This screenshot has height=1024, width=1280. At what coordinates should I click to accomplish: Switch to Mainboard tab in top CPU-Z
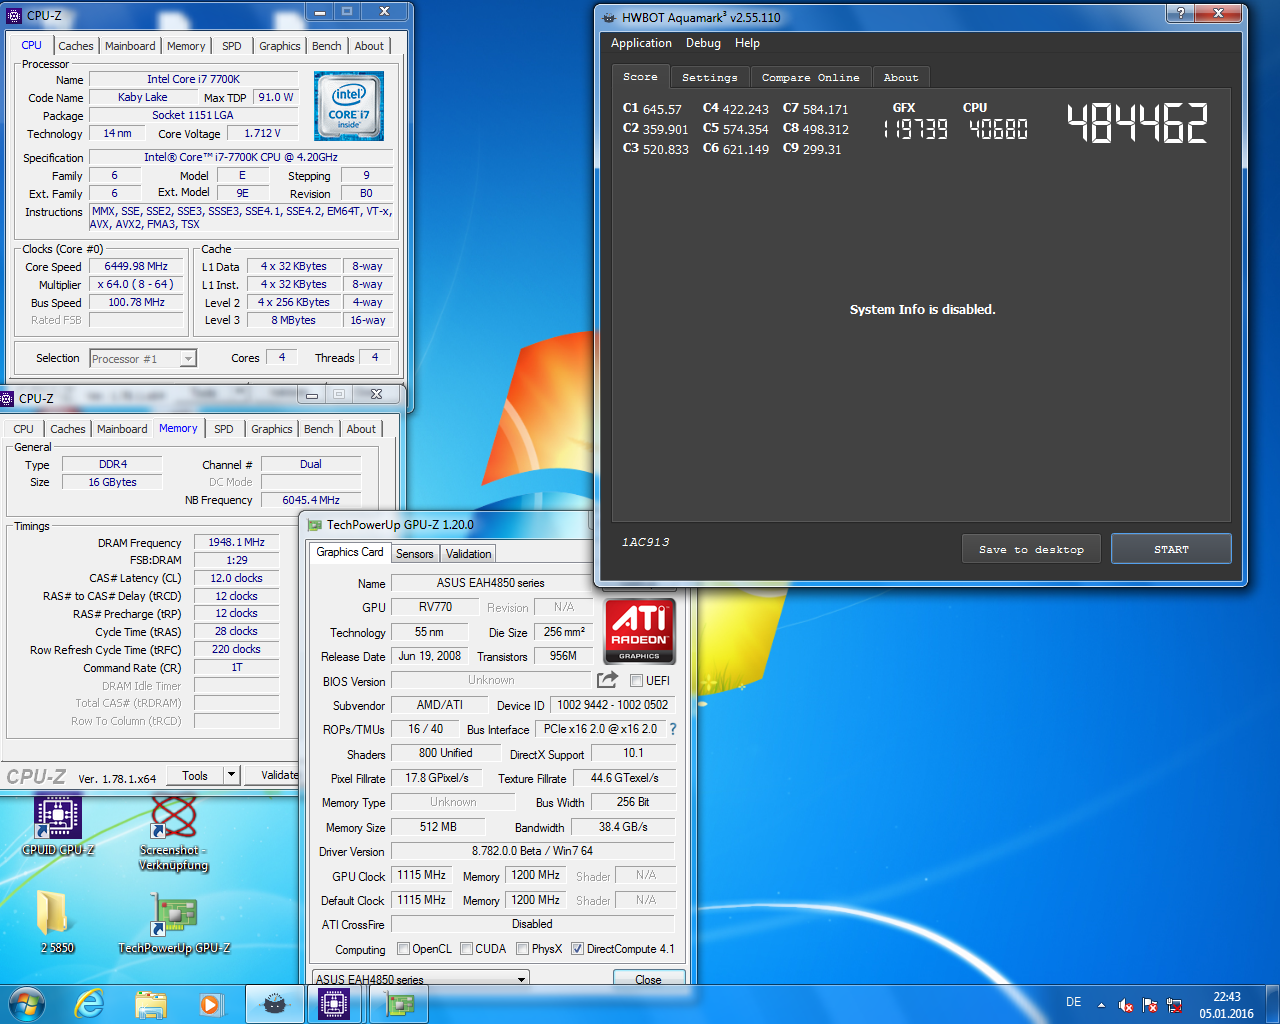coord(130,46)
